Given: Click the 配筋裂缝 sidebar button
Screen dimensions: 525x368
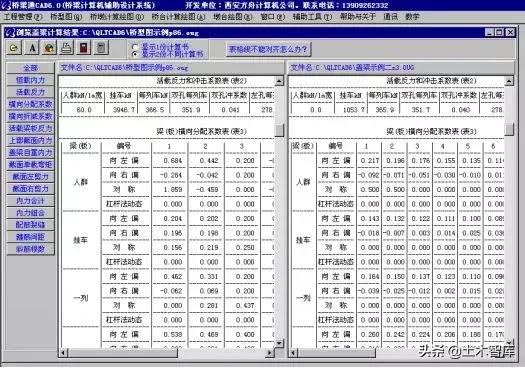Looking at the screenshot, I should [30, 225].
